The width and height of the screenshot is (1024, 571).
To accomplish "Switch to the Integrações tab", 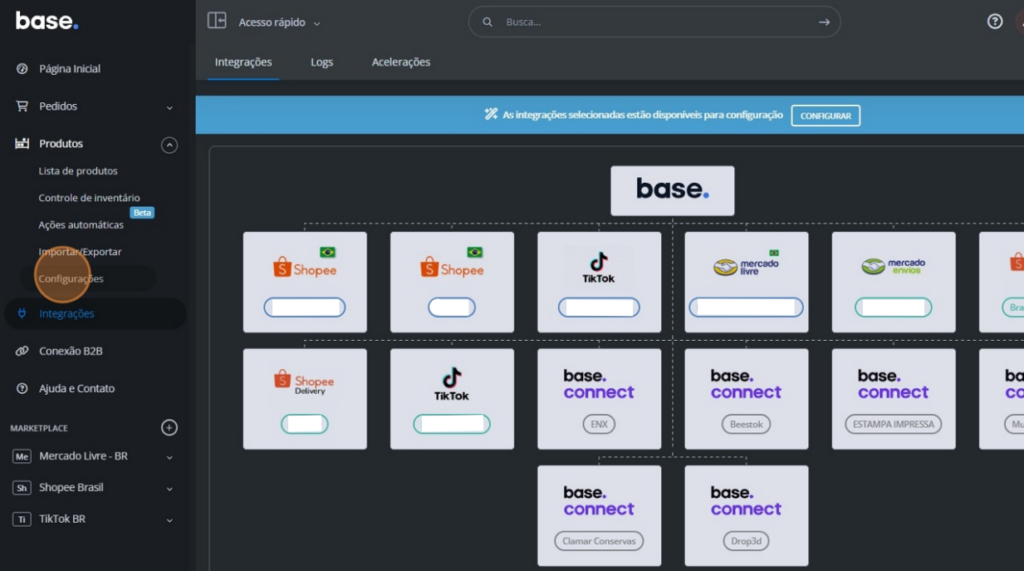I will pos(243,62).
